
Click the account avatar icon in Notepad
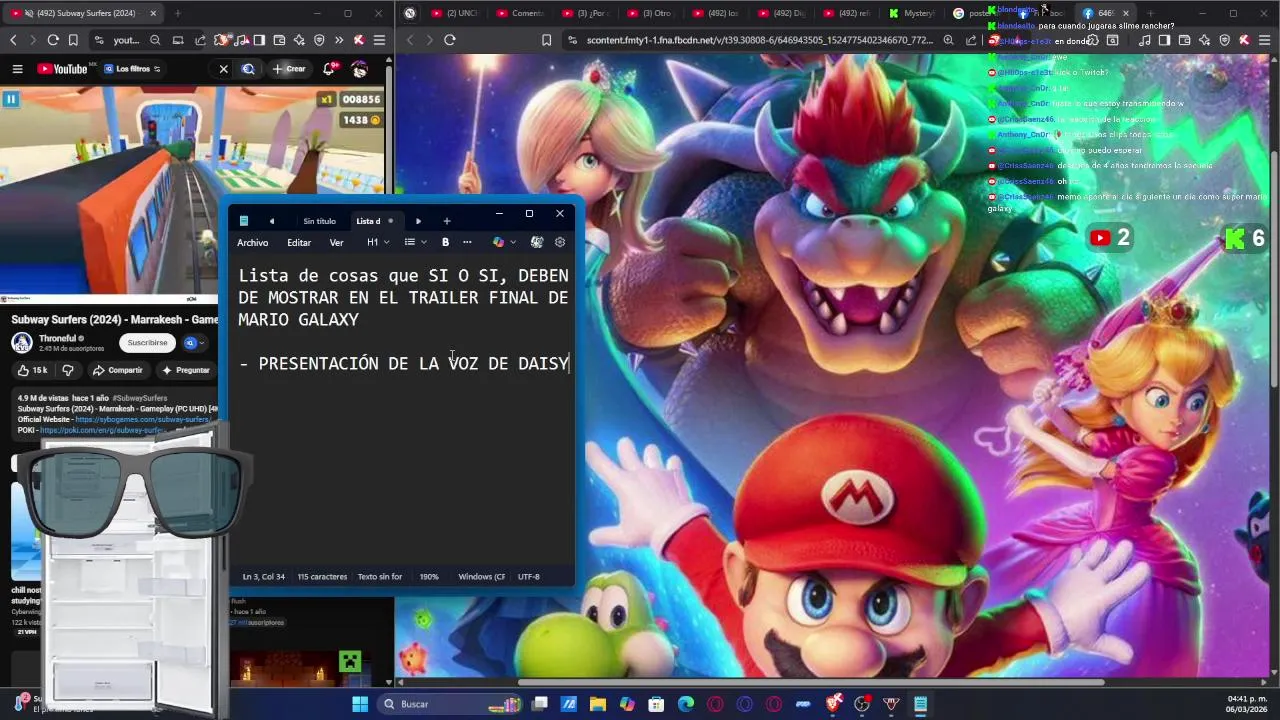coord(537,242)
